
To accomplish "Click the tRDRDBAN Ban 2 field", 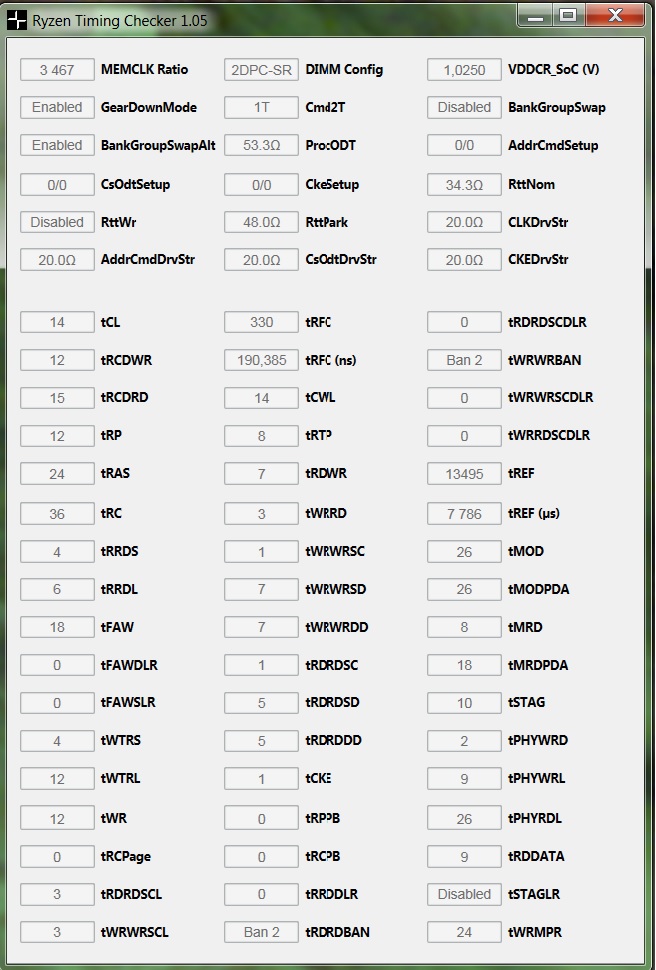I will pyautogui.click(x=261, y=932).
